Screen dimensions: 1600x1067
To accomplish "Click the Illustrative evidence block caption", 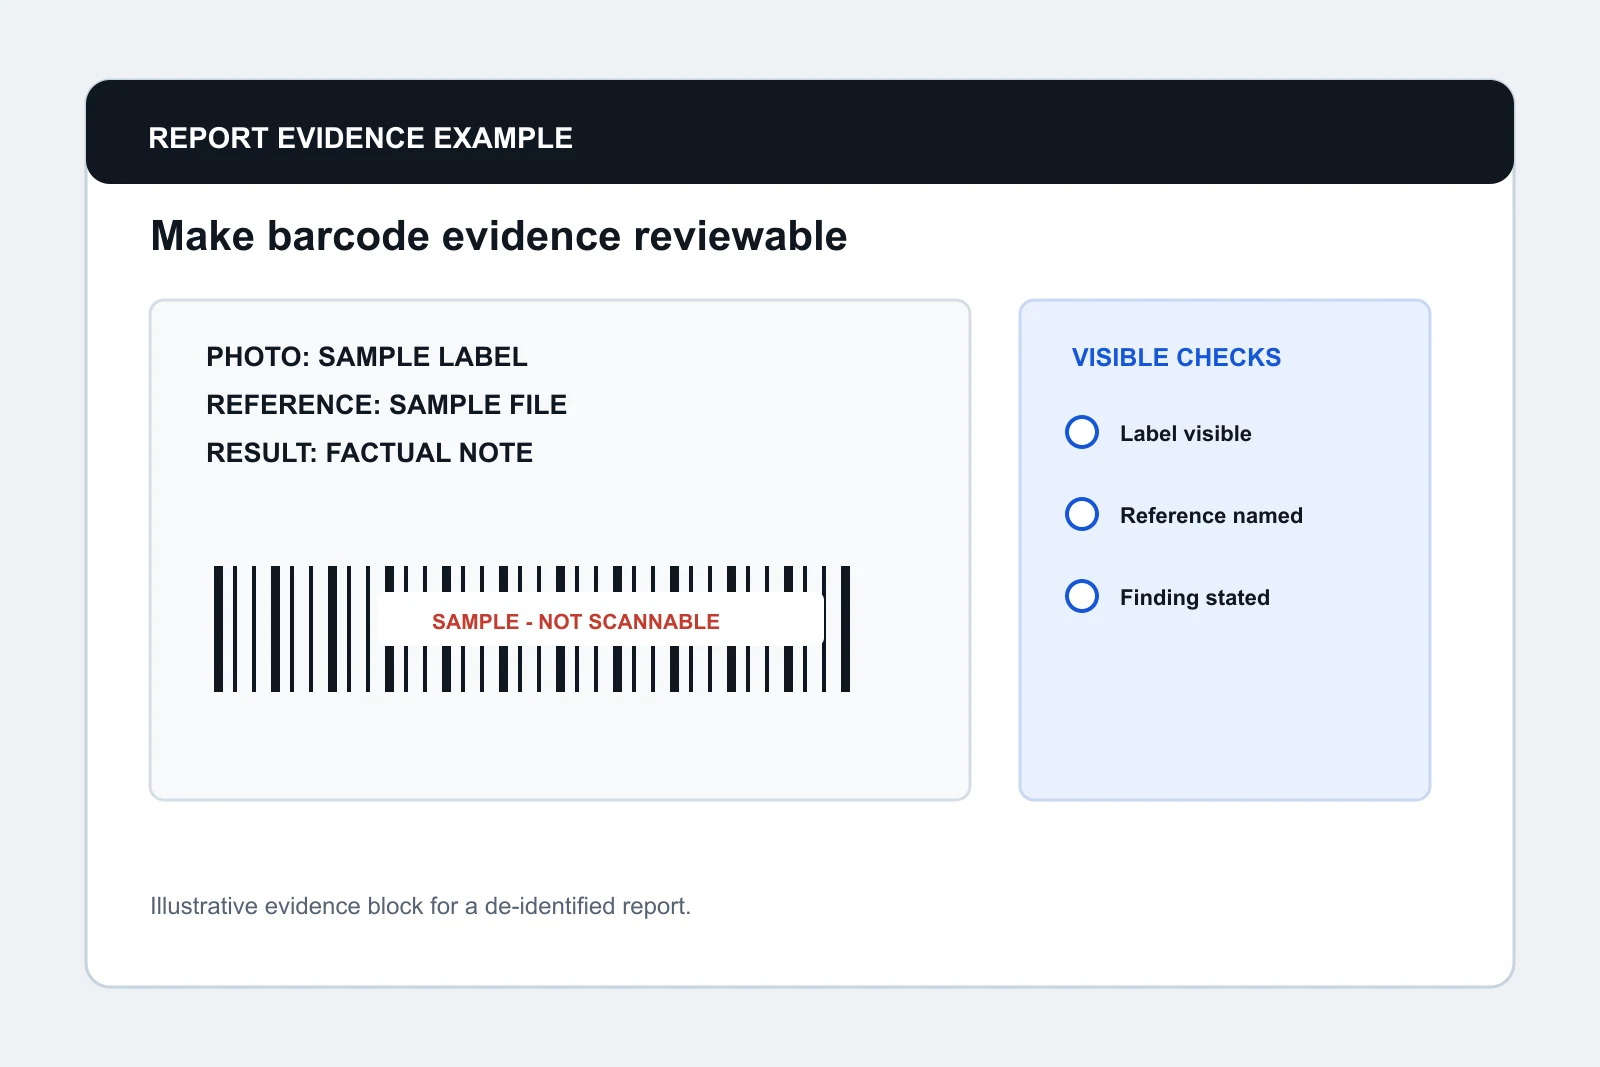I will [x=420, y=906].
